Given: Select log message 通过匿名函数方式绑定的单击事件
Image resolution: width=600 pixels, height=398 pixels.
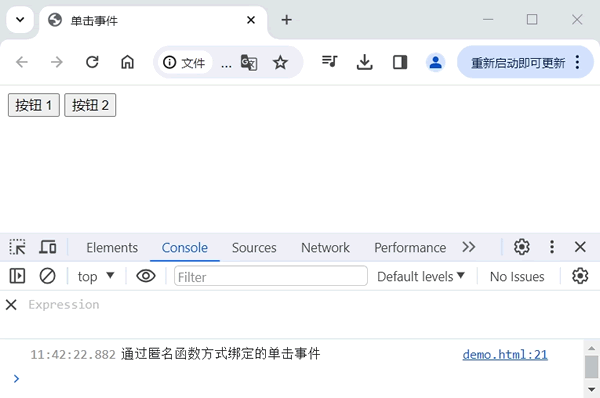Looking at the screenshot, I should tap(220, 354).
